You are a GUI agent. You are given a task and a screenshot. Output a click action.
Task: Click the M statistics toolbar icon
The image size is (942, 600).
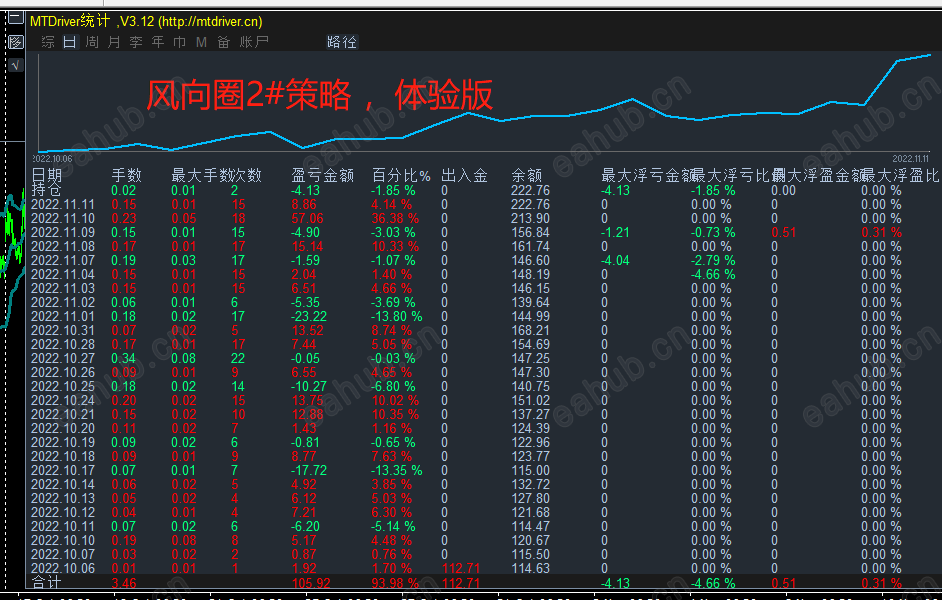click(x=200, y=42)
